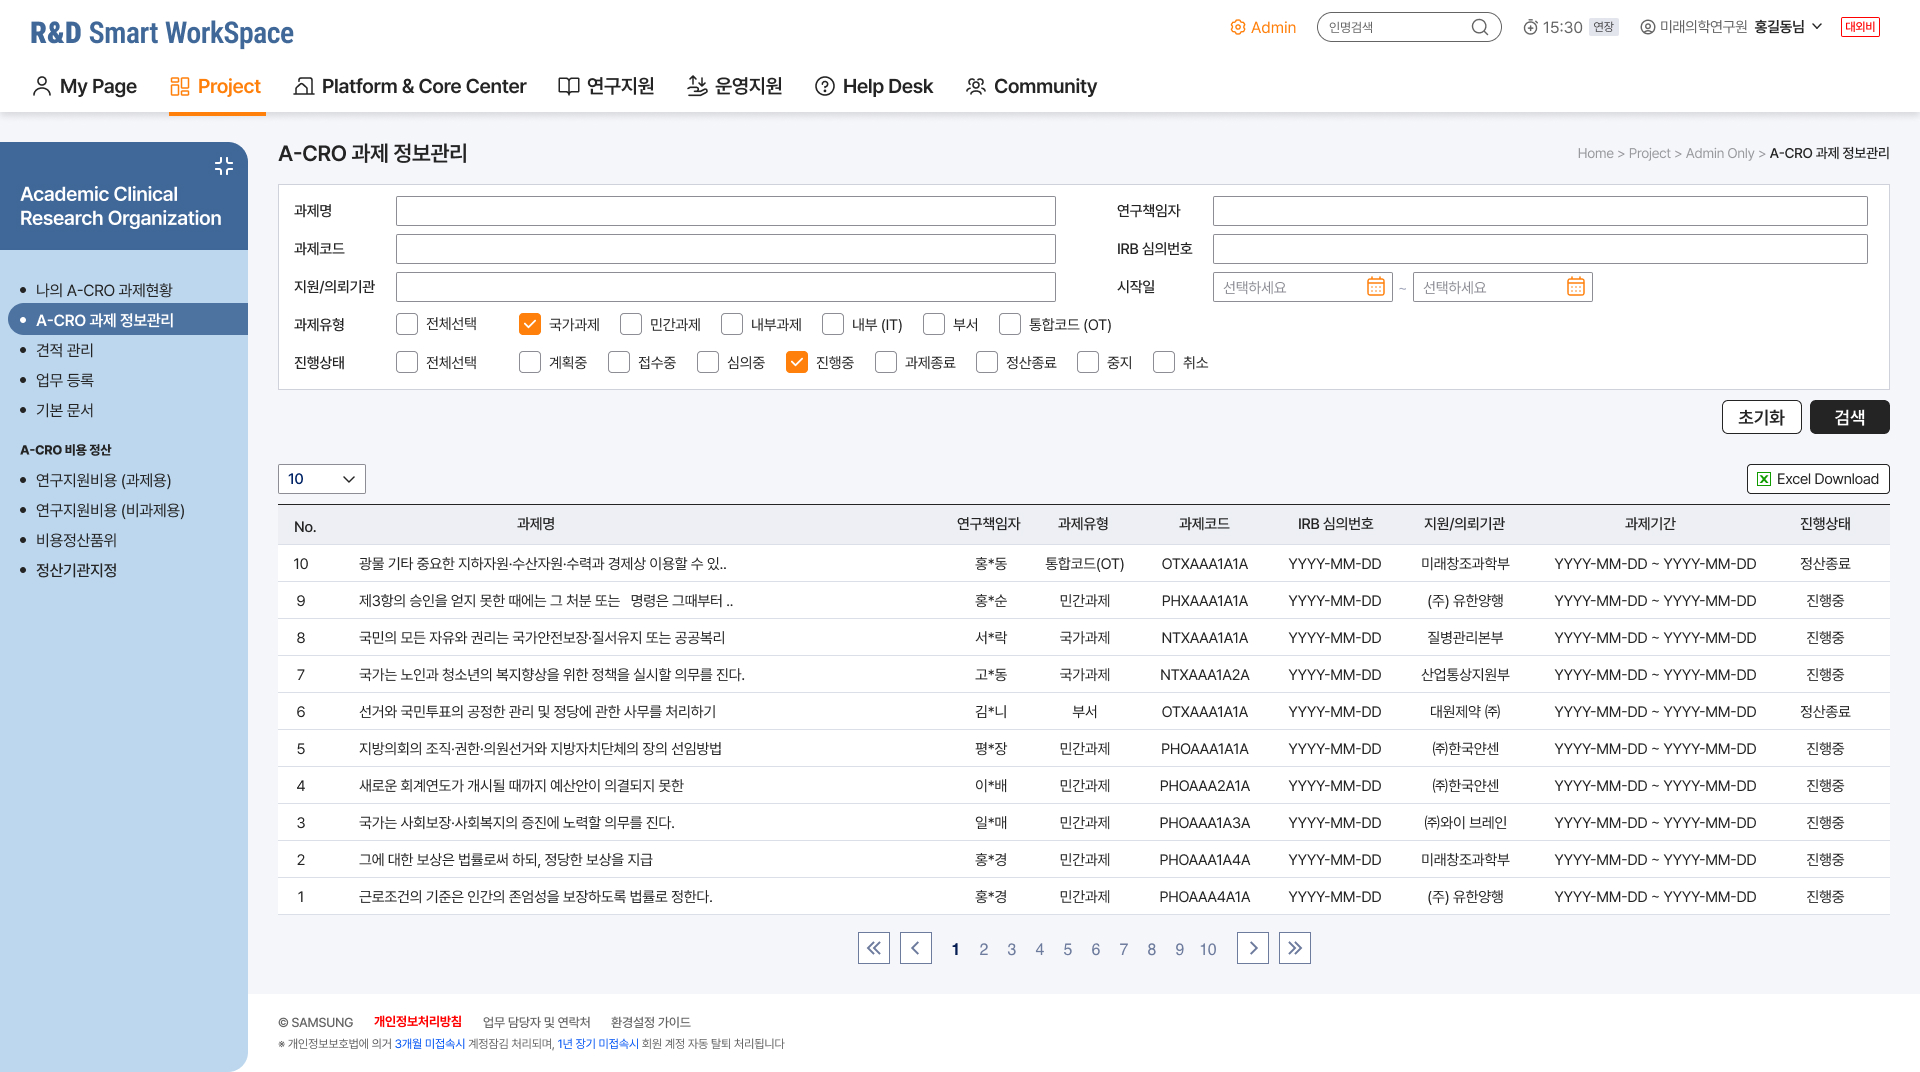Click the IRB 심의번호 input field
The image size is (1920, 1072).
coord(1540,249)
